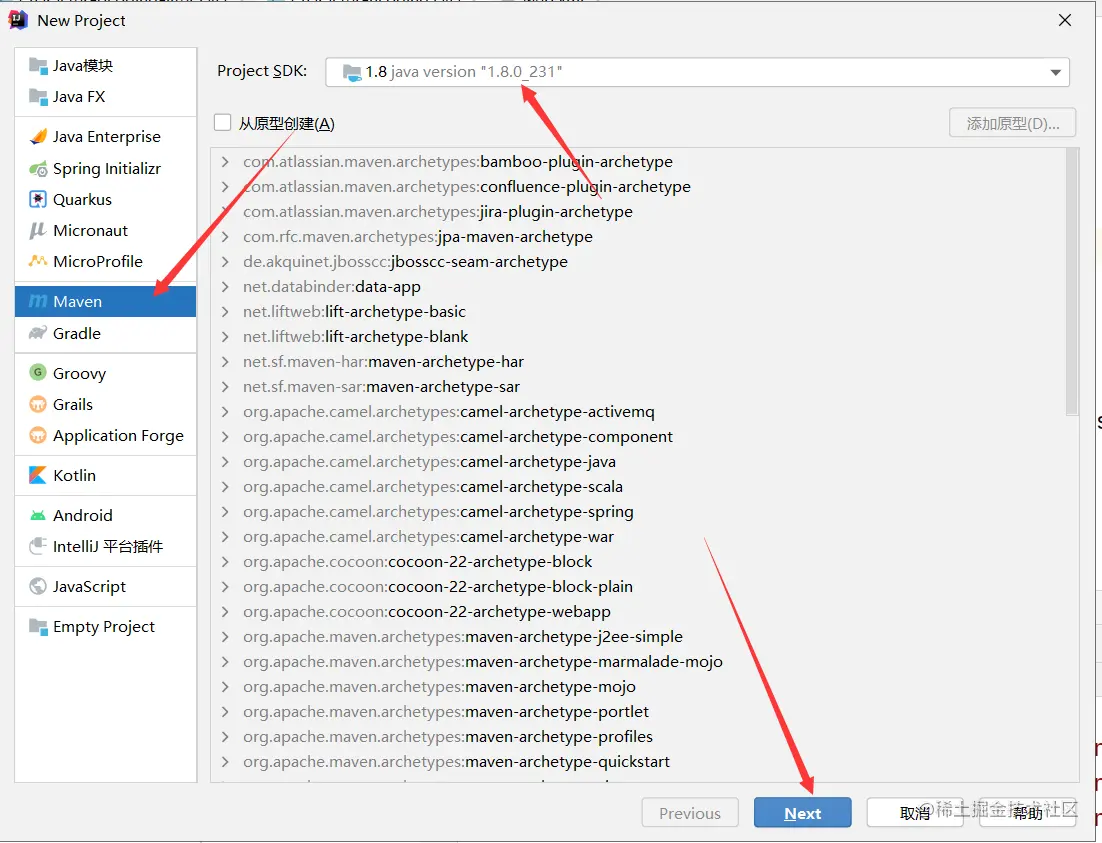The image size is (1102, 843).
Task: Expand camel-archetype-spring node
Action: tap(225, 512)
